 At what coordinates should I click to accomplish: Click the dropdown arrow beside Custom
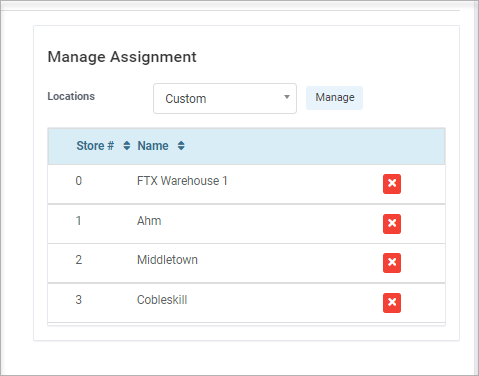287,97
